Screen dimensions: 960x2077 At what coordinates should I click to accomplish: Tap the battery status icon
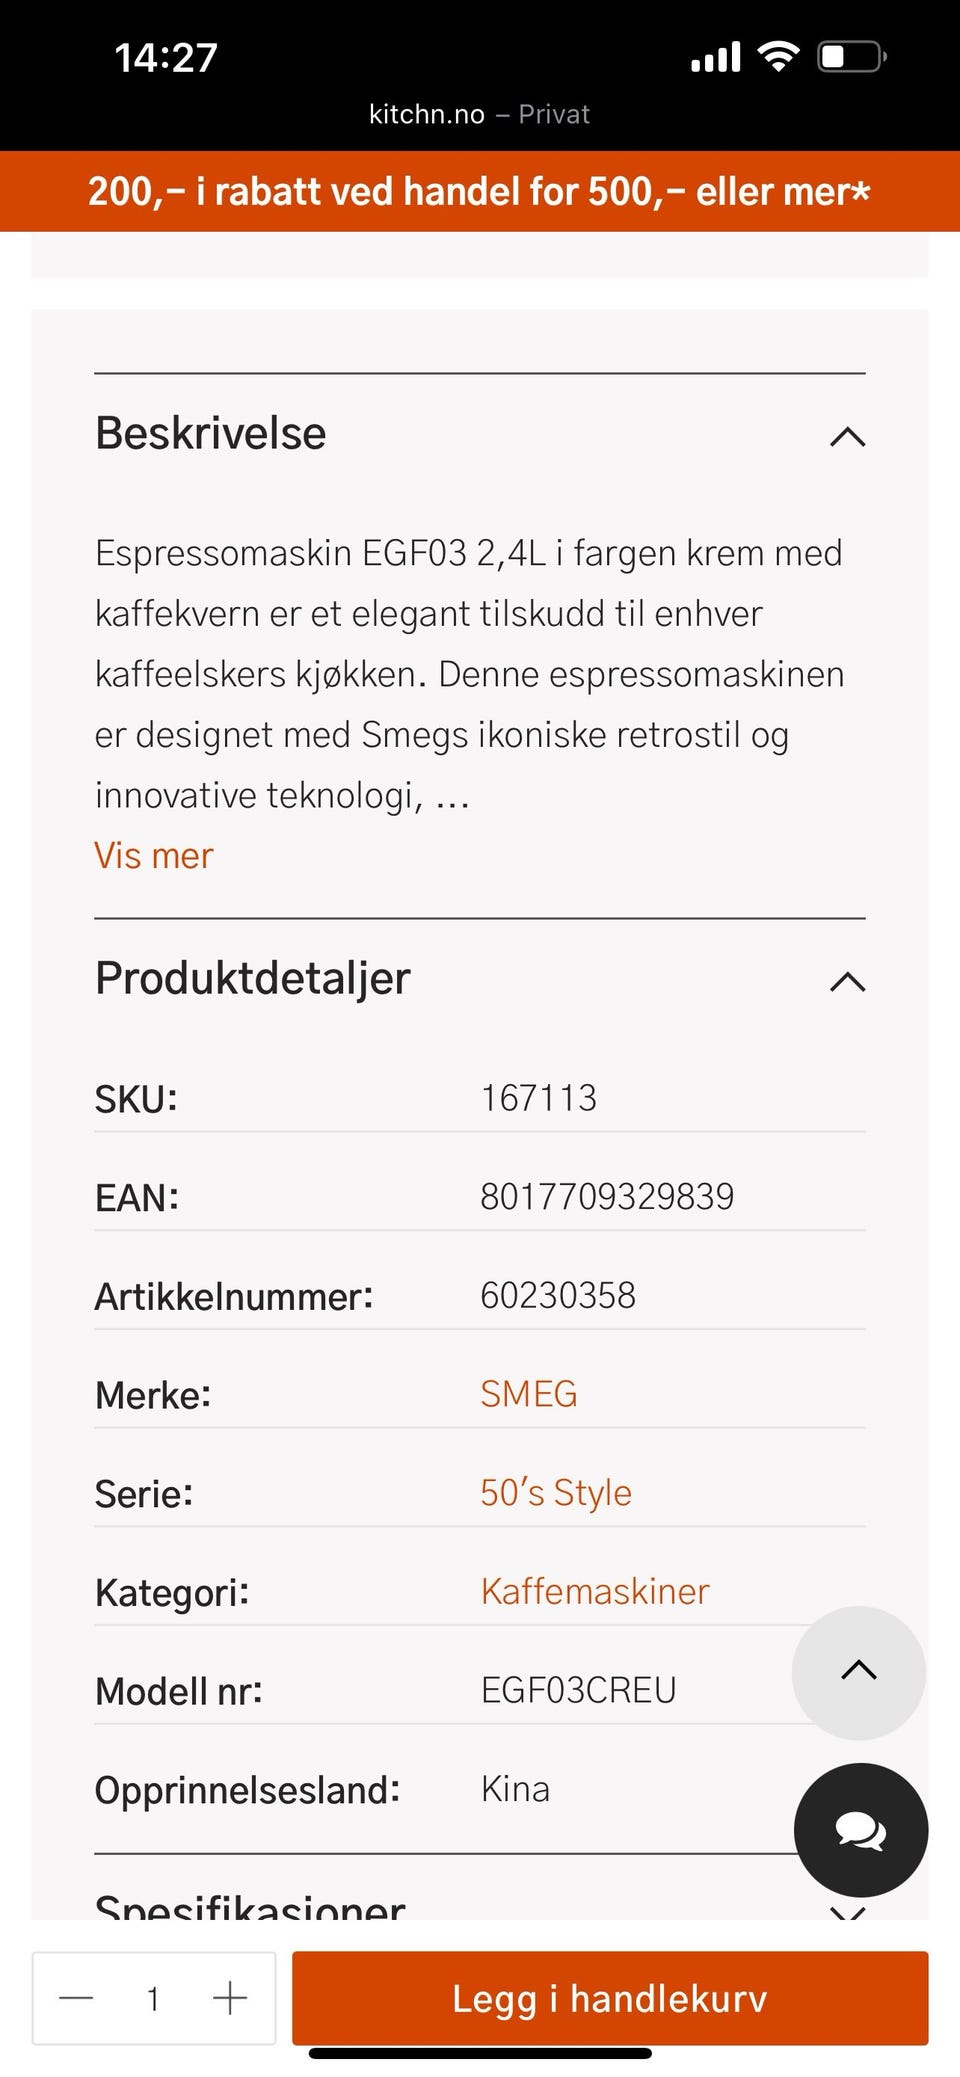click(851, 57)
